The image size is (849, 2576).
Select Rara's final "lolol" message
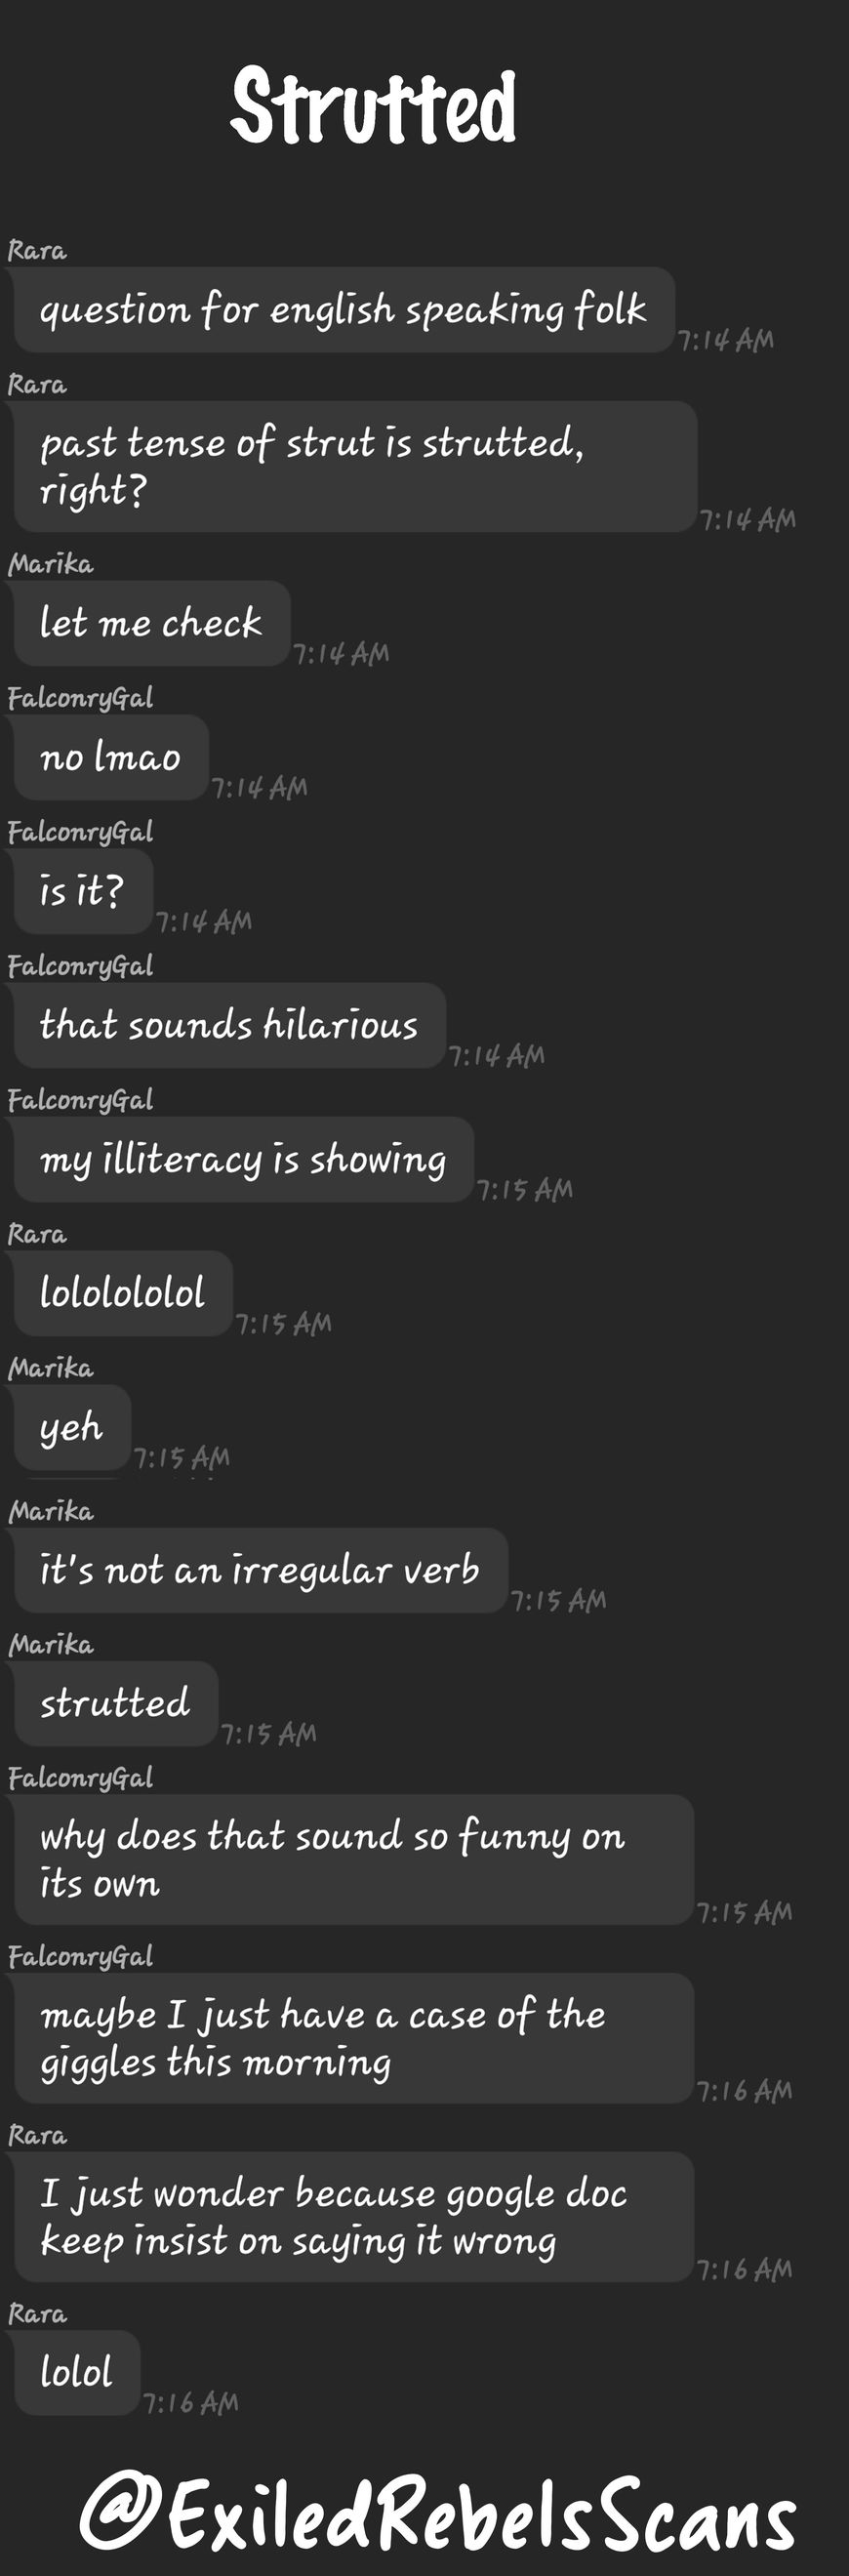[77, 2373]
